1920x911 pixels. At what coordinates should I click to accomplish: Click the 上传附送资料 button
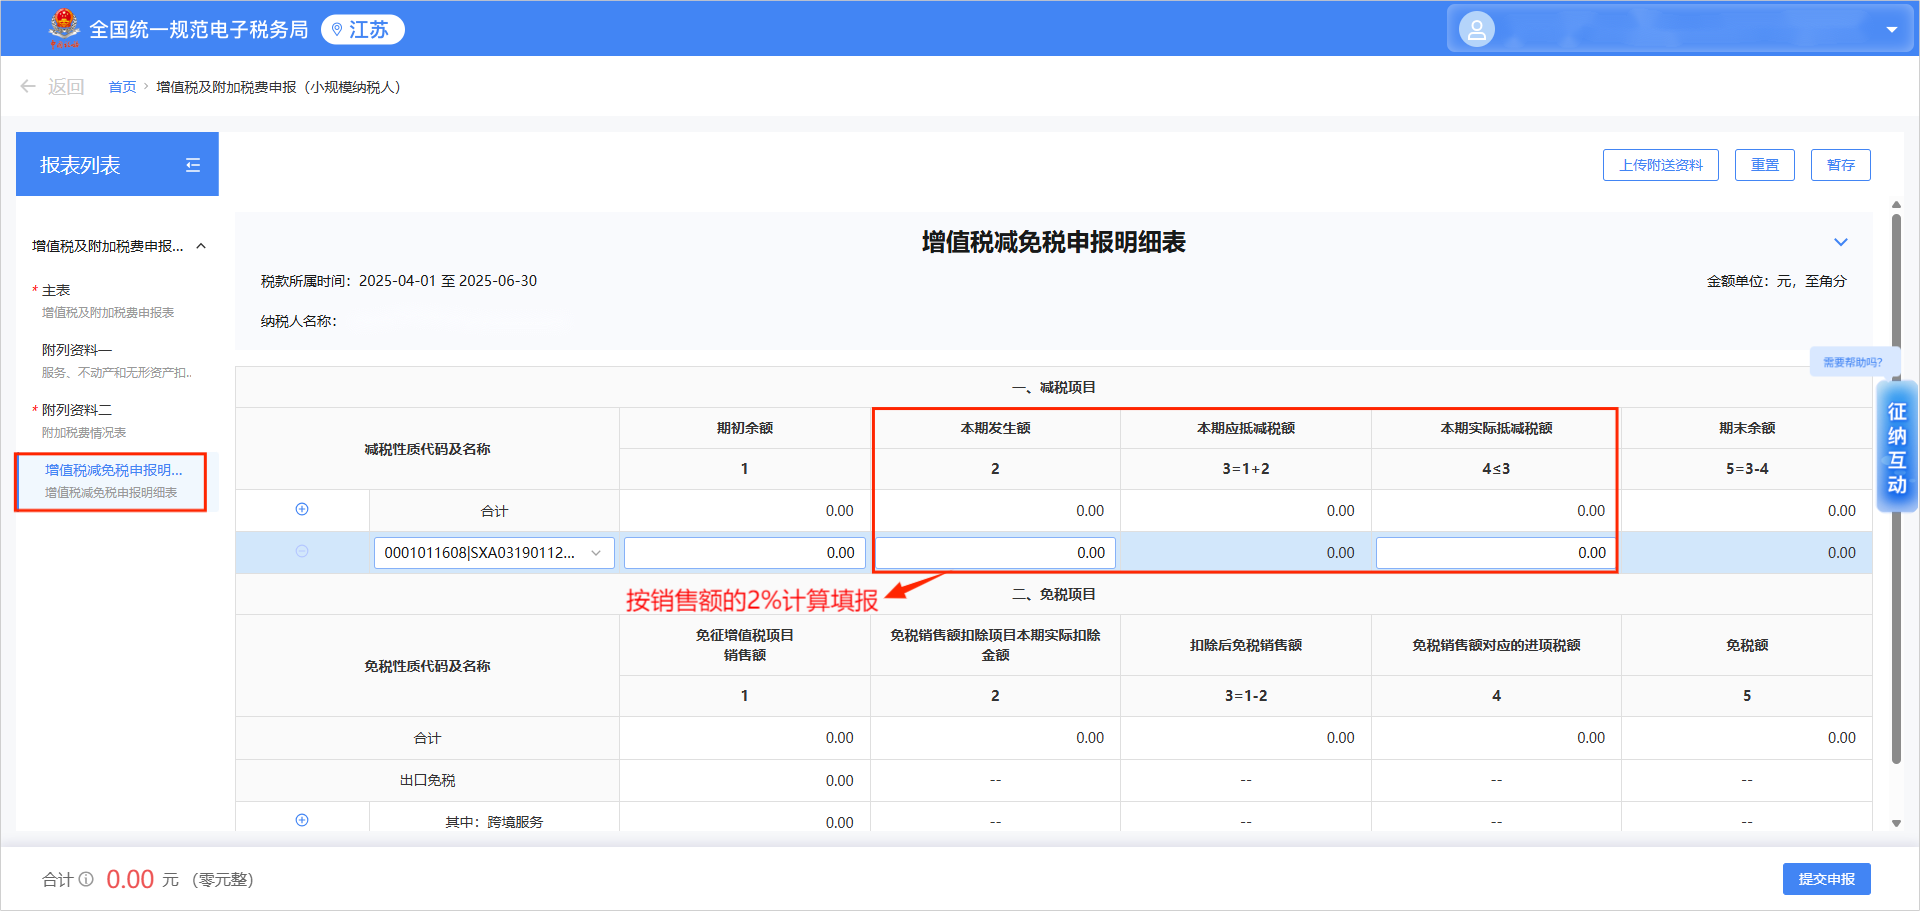pyautogui.click(x=1660, y=165)
